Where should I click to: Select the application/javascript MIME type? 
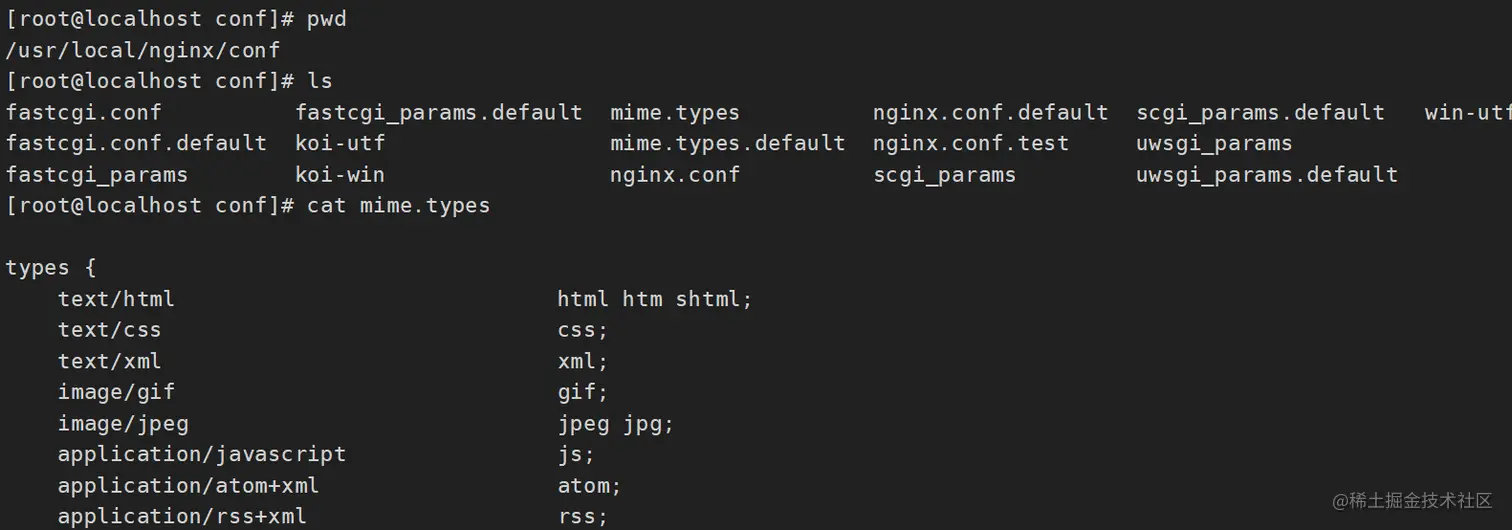(202, 455)
